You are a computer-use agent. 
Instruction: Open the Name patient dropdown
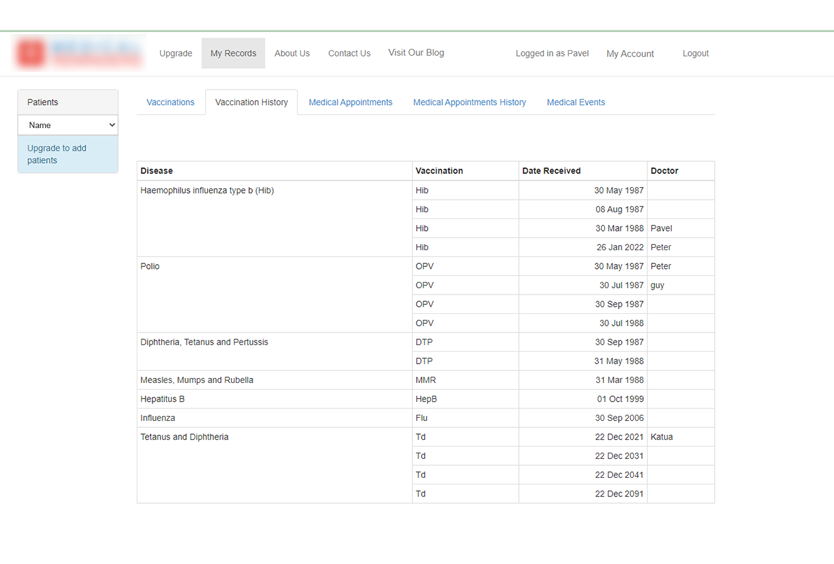coord(68,125)
